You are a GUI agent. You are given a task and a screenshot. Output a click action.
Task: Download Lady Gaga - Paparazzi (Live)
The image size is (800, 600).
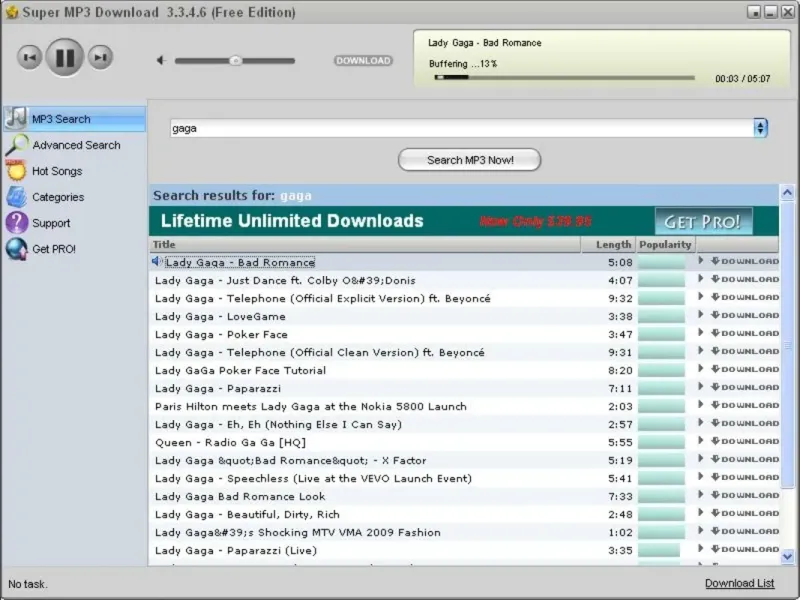coord(745,549)
